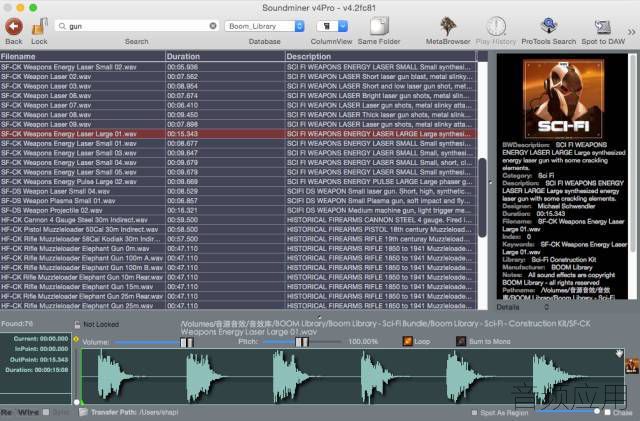Viewport: 640px width, 421px height.
Task: Open the Boom_Library database dropdown
Action: (264, 26)
